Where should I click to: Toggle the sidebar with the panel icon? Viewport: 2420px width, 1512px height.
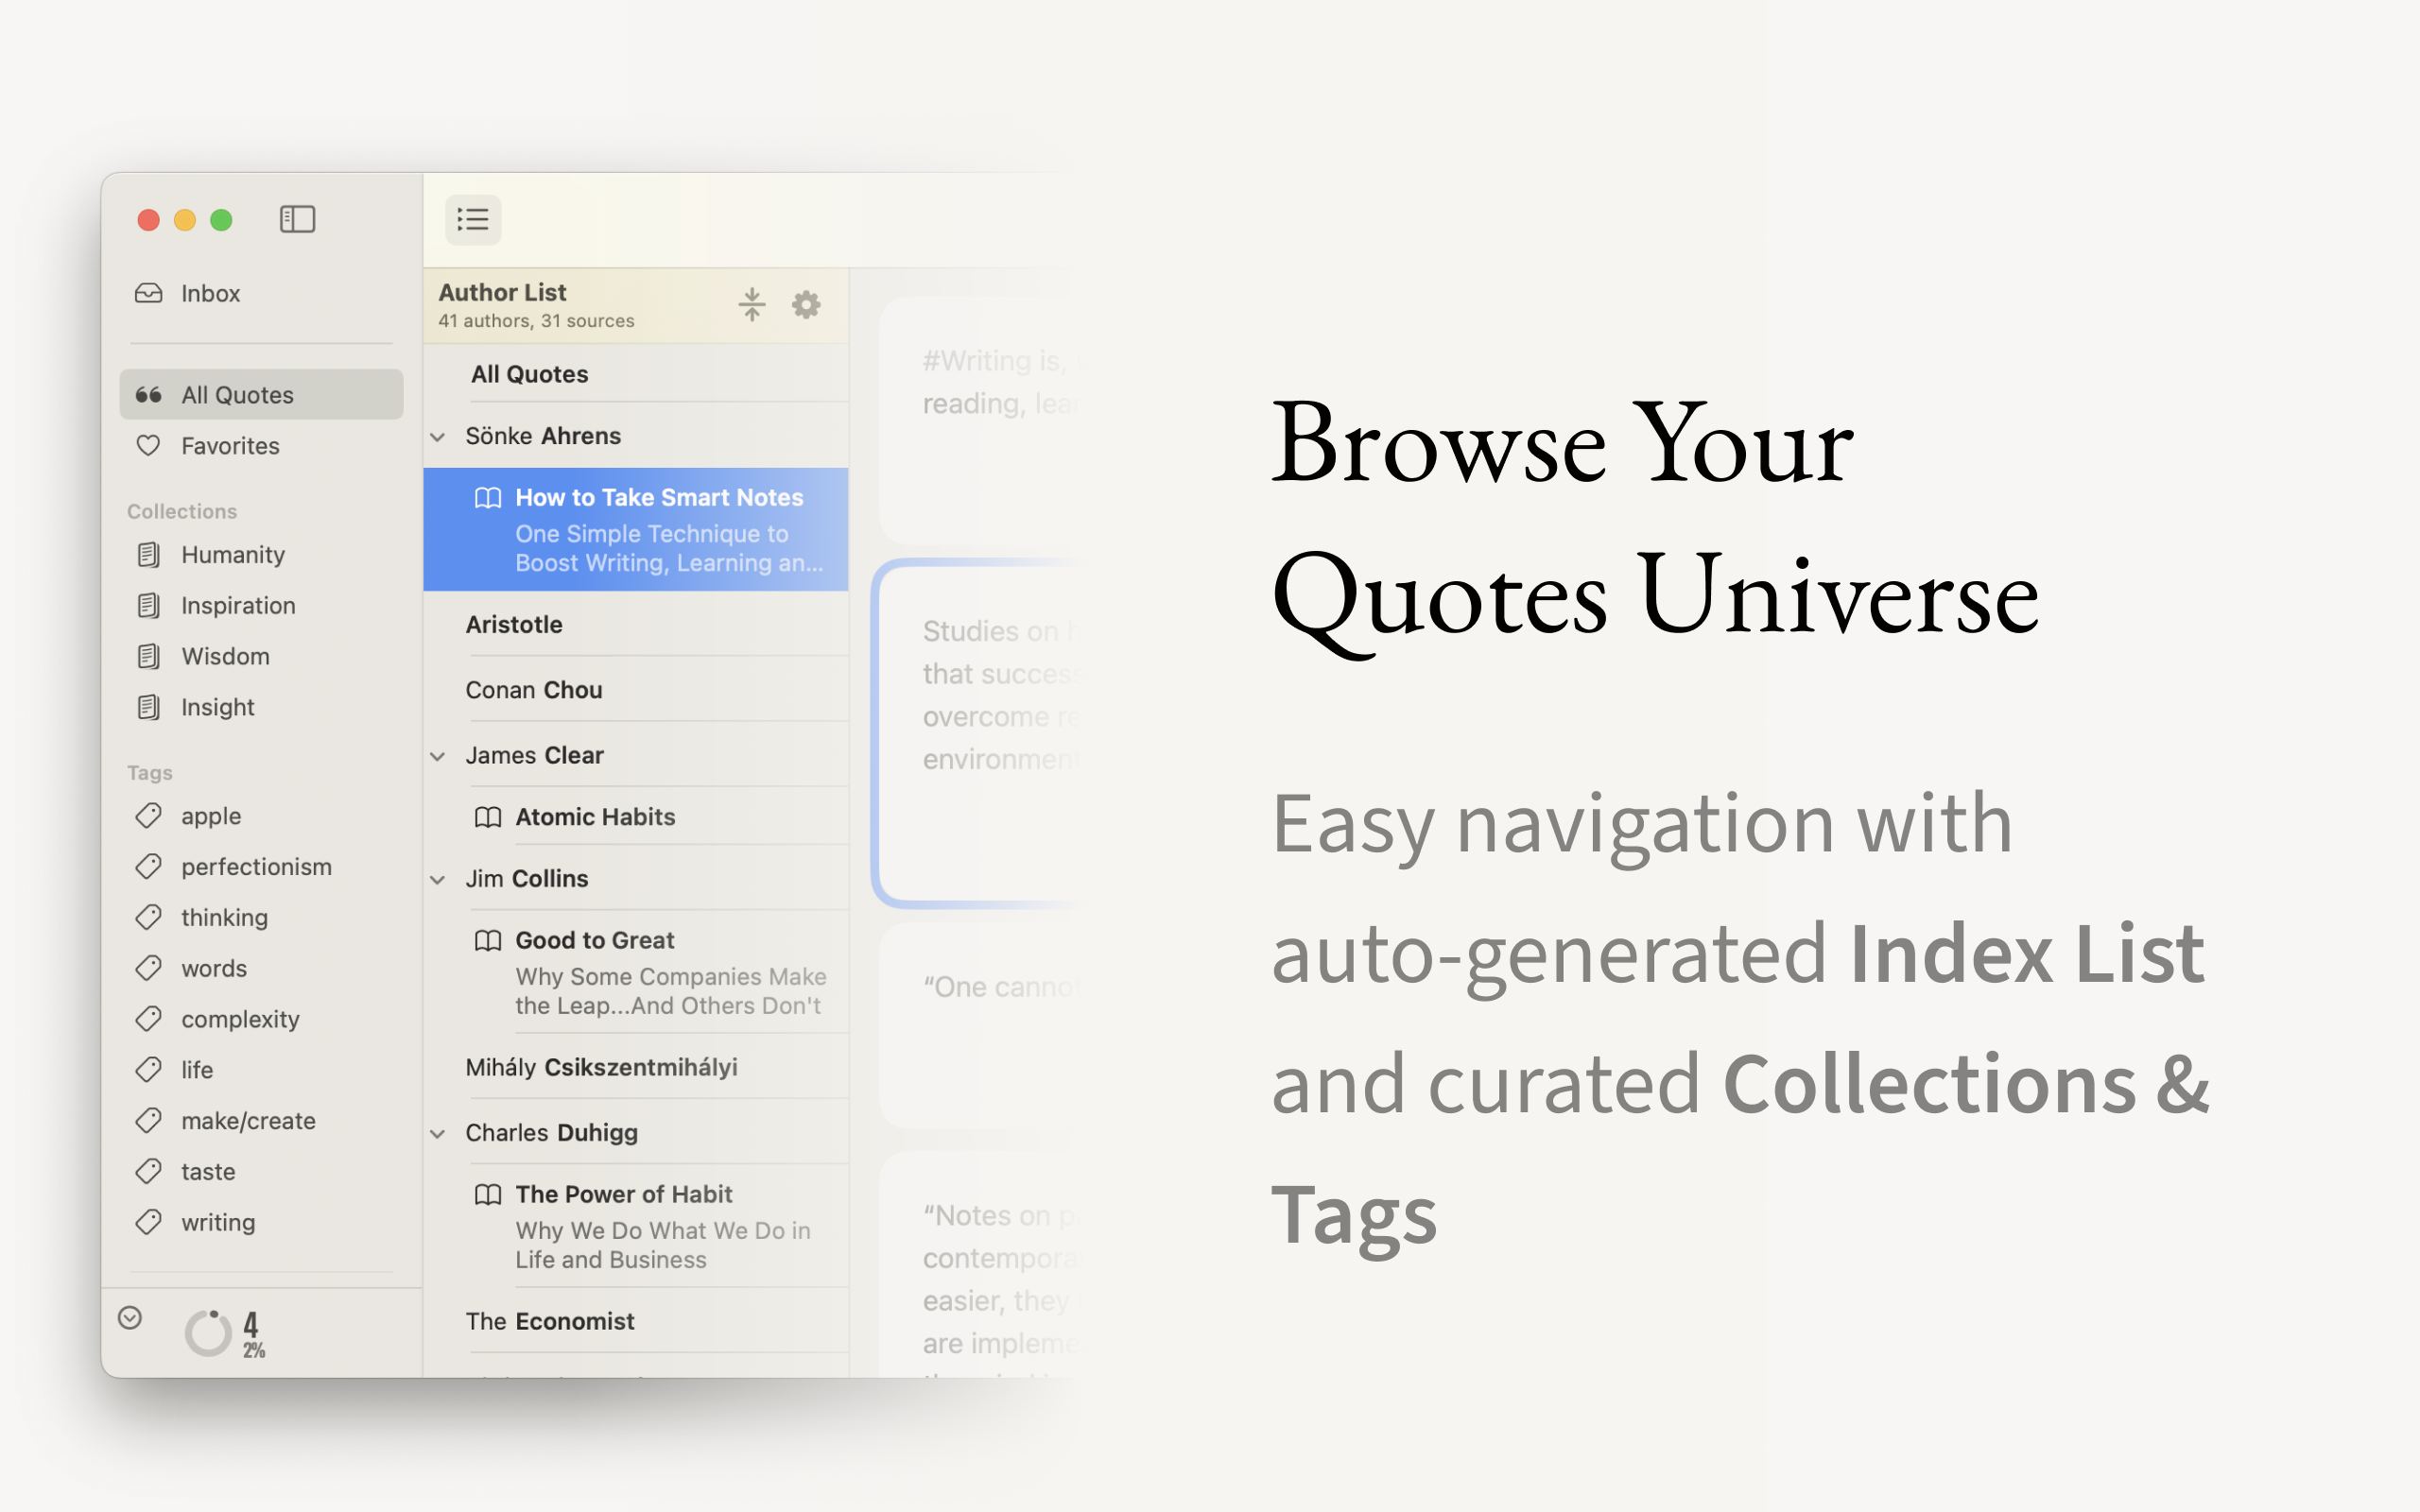click(x=297, y=219)
